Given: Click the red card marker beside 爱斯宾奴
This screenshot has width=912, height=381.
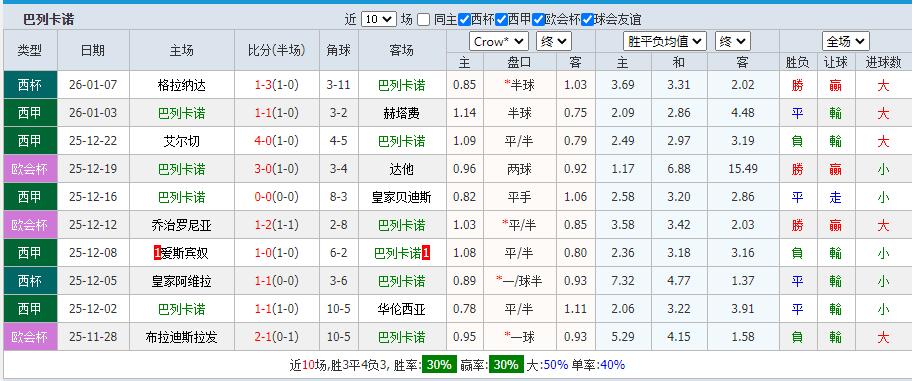Looking at the screenshot, I should (157, 253).
